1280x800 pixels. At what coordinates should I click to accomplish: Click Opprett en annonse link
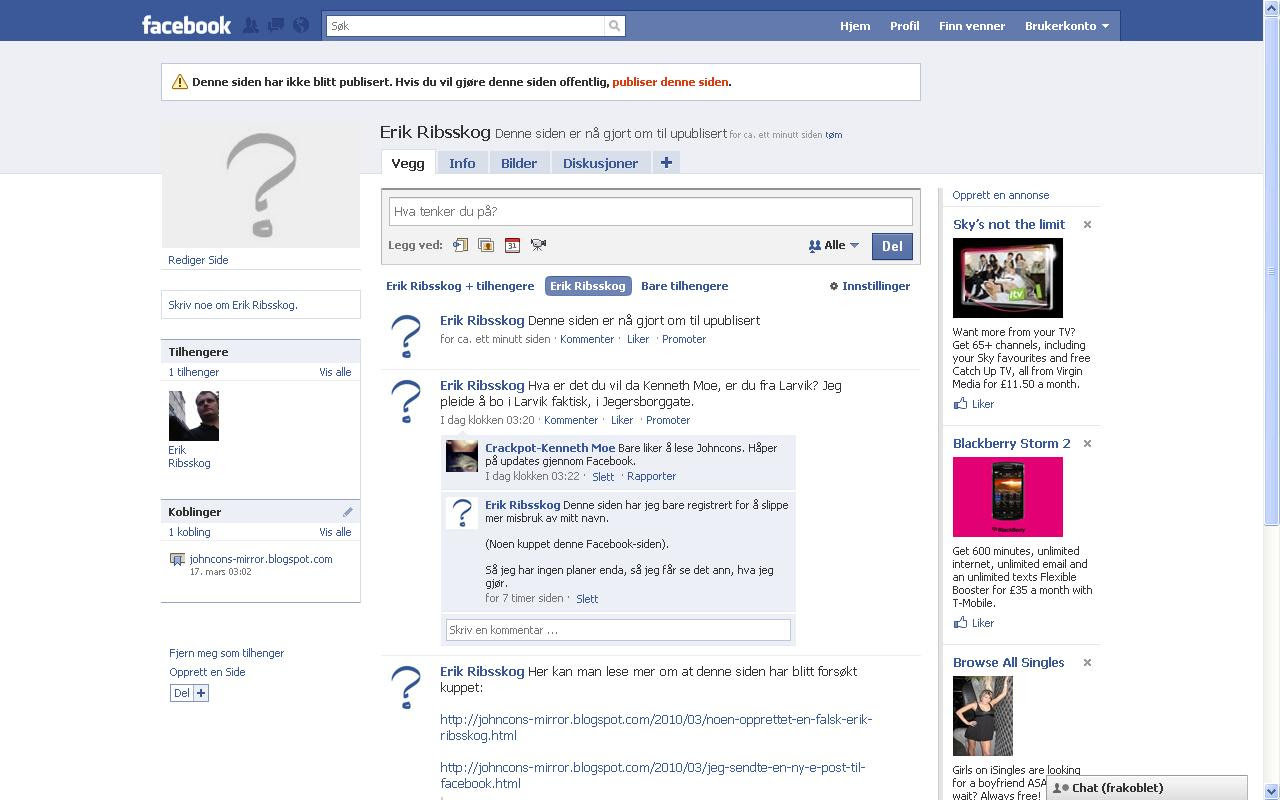click(x=1001, y=195)
